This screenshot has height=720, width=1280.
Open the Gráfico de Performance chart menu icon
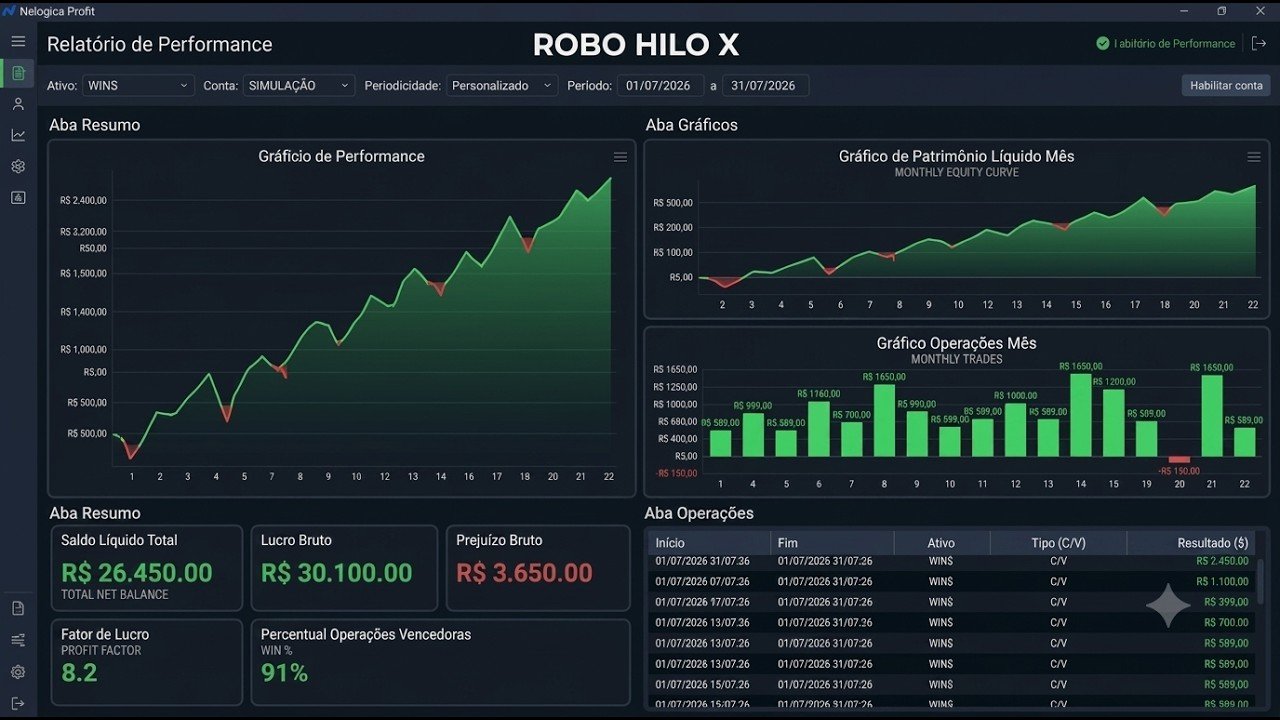coord(620,157)
